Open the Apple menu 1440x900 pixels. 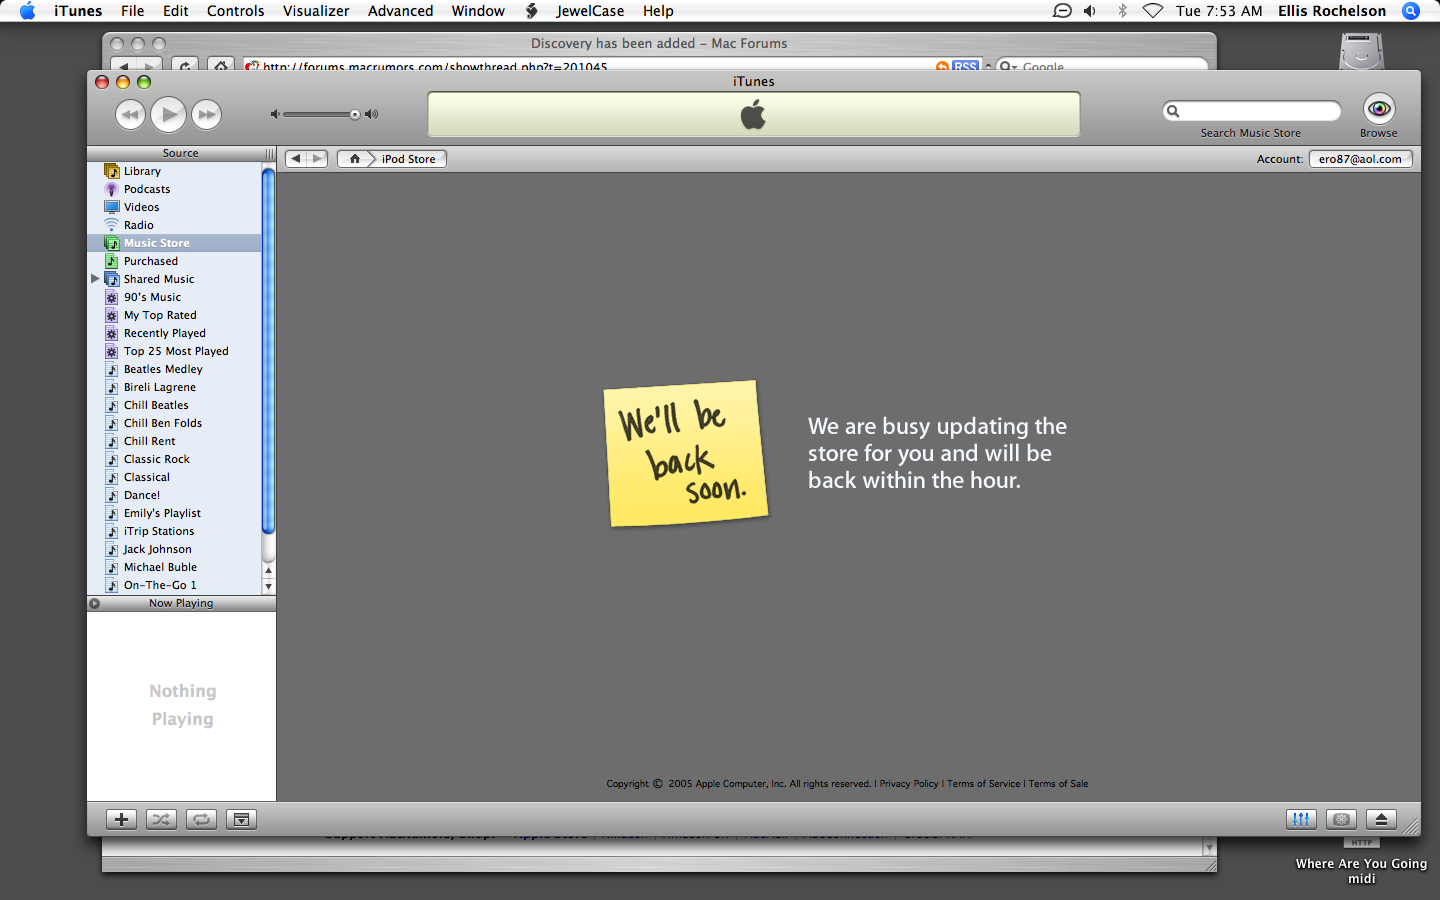pos(27,11)
